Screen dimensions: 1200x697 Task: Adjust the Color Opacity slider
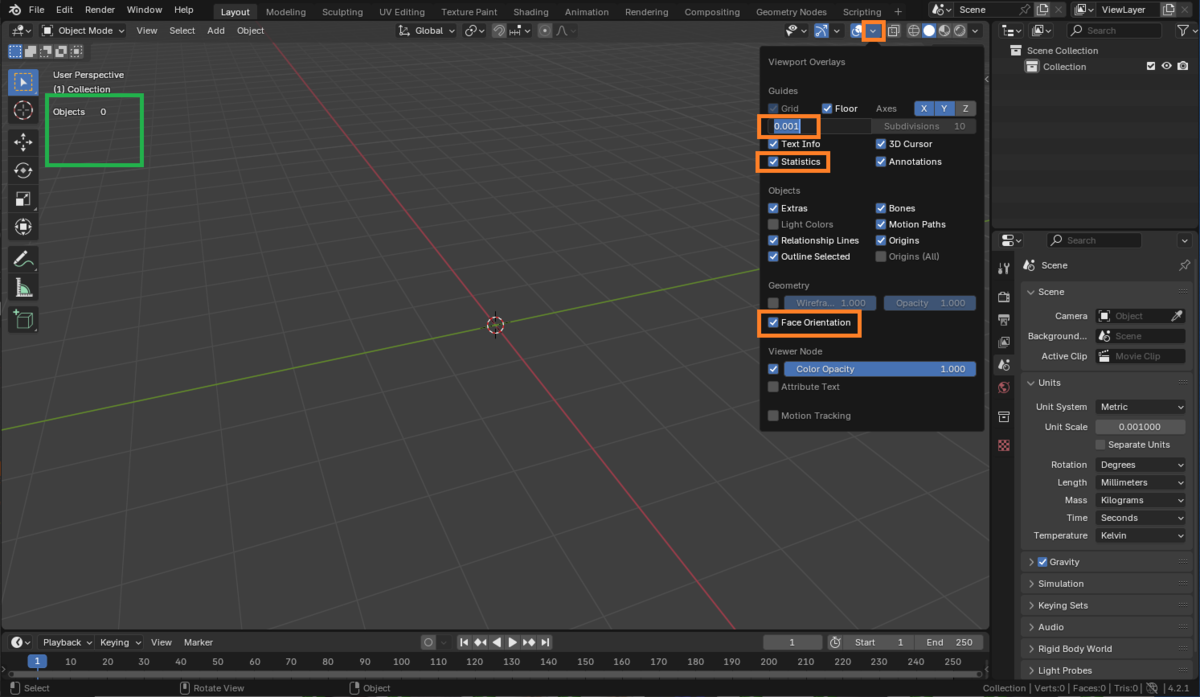point(880,369)
